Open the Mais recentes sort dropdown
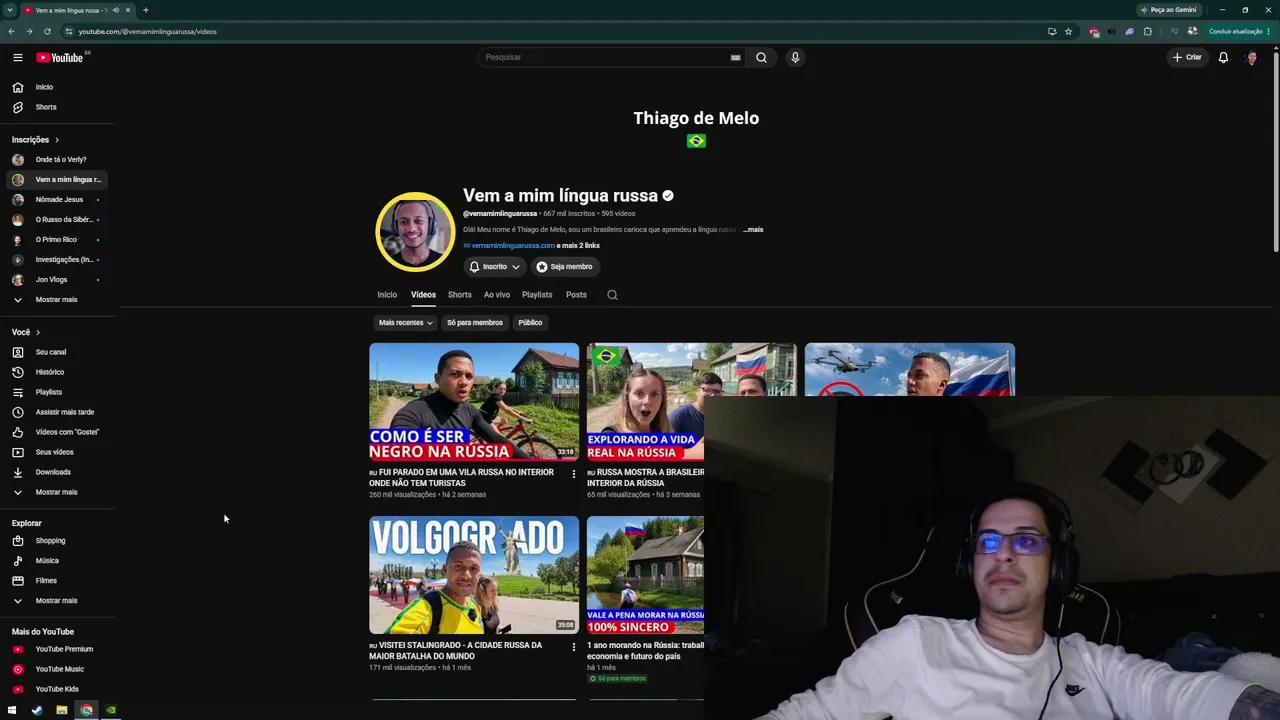This screenshot has width=1280, height=720. 405,323
